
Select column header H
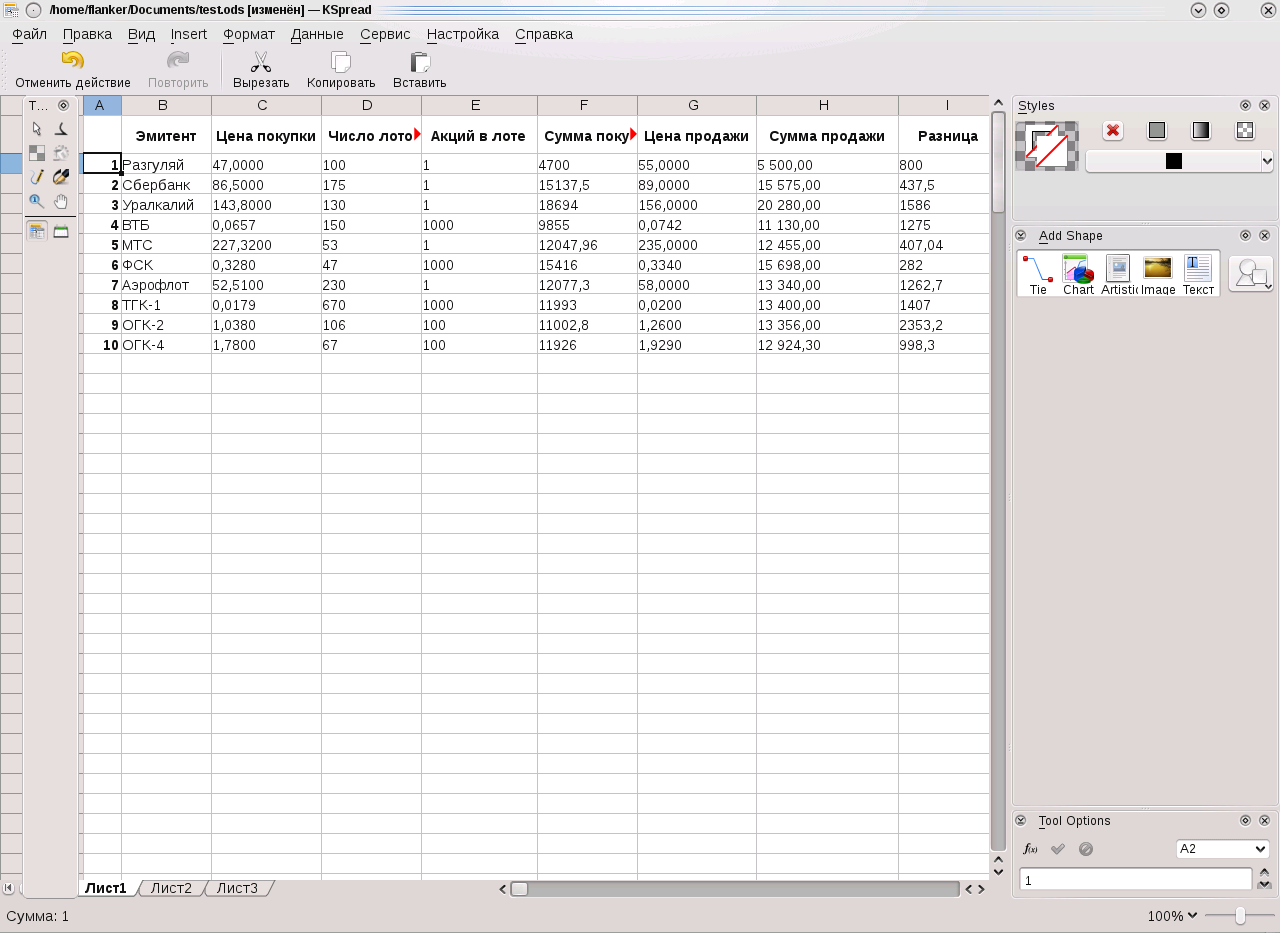click(x=827, y=105)
